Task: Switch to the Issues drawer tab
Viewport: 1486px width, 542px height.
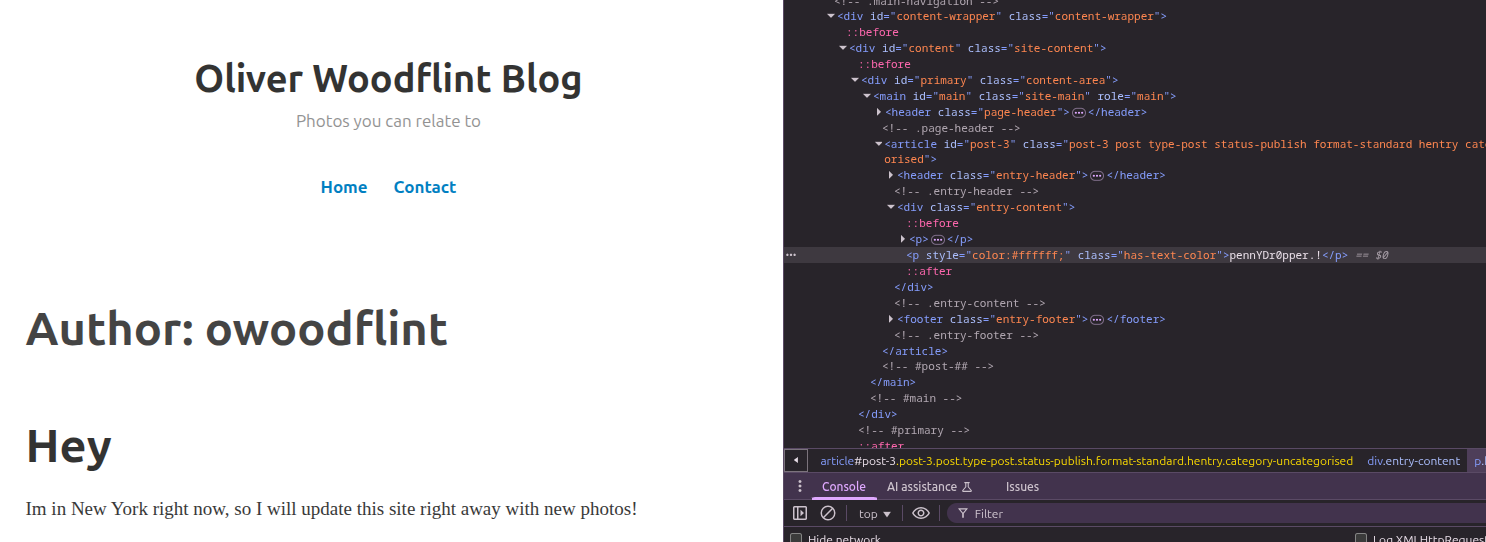Action: [x=1022, y=487]
